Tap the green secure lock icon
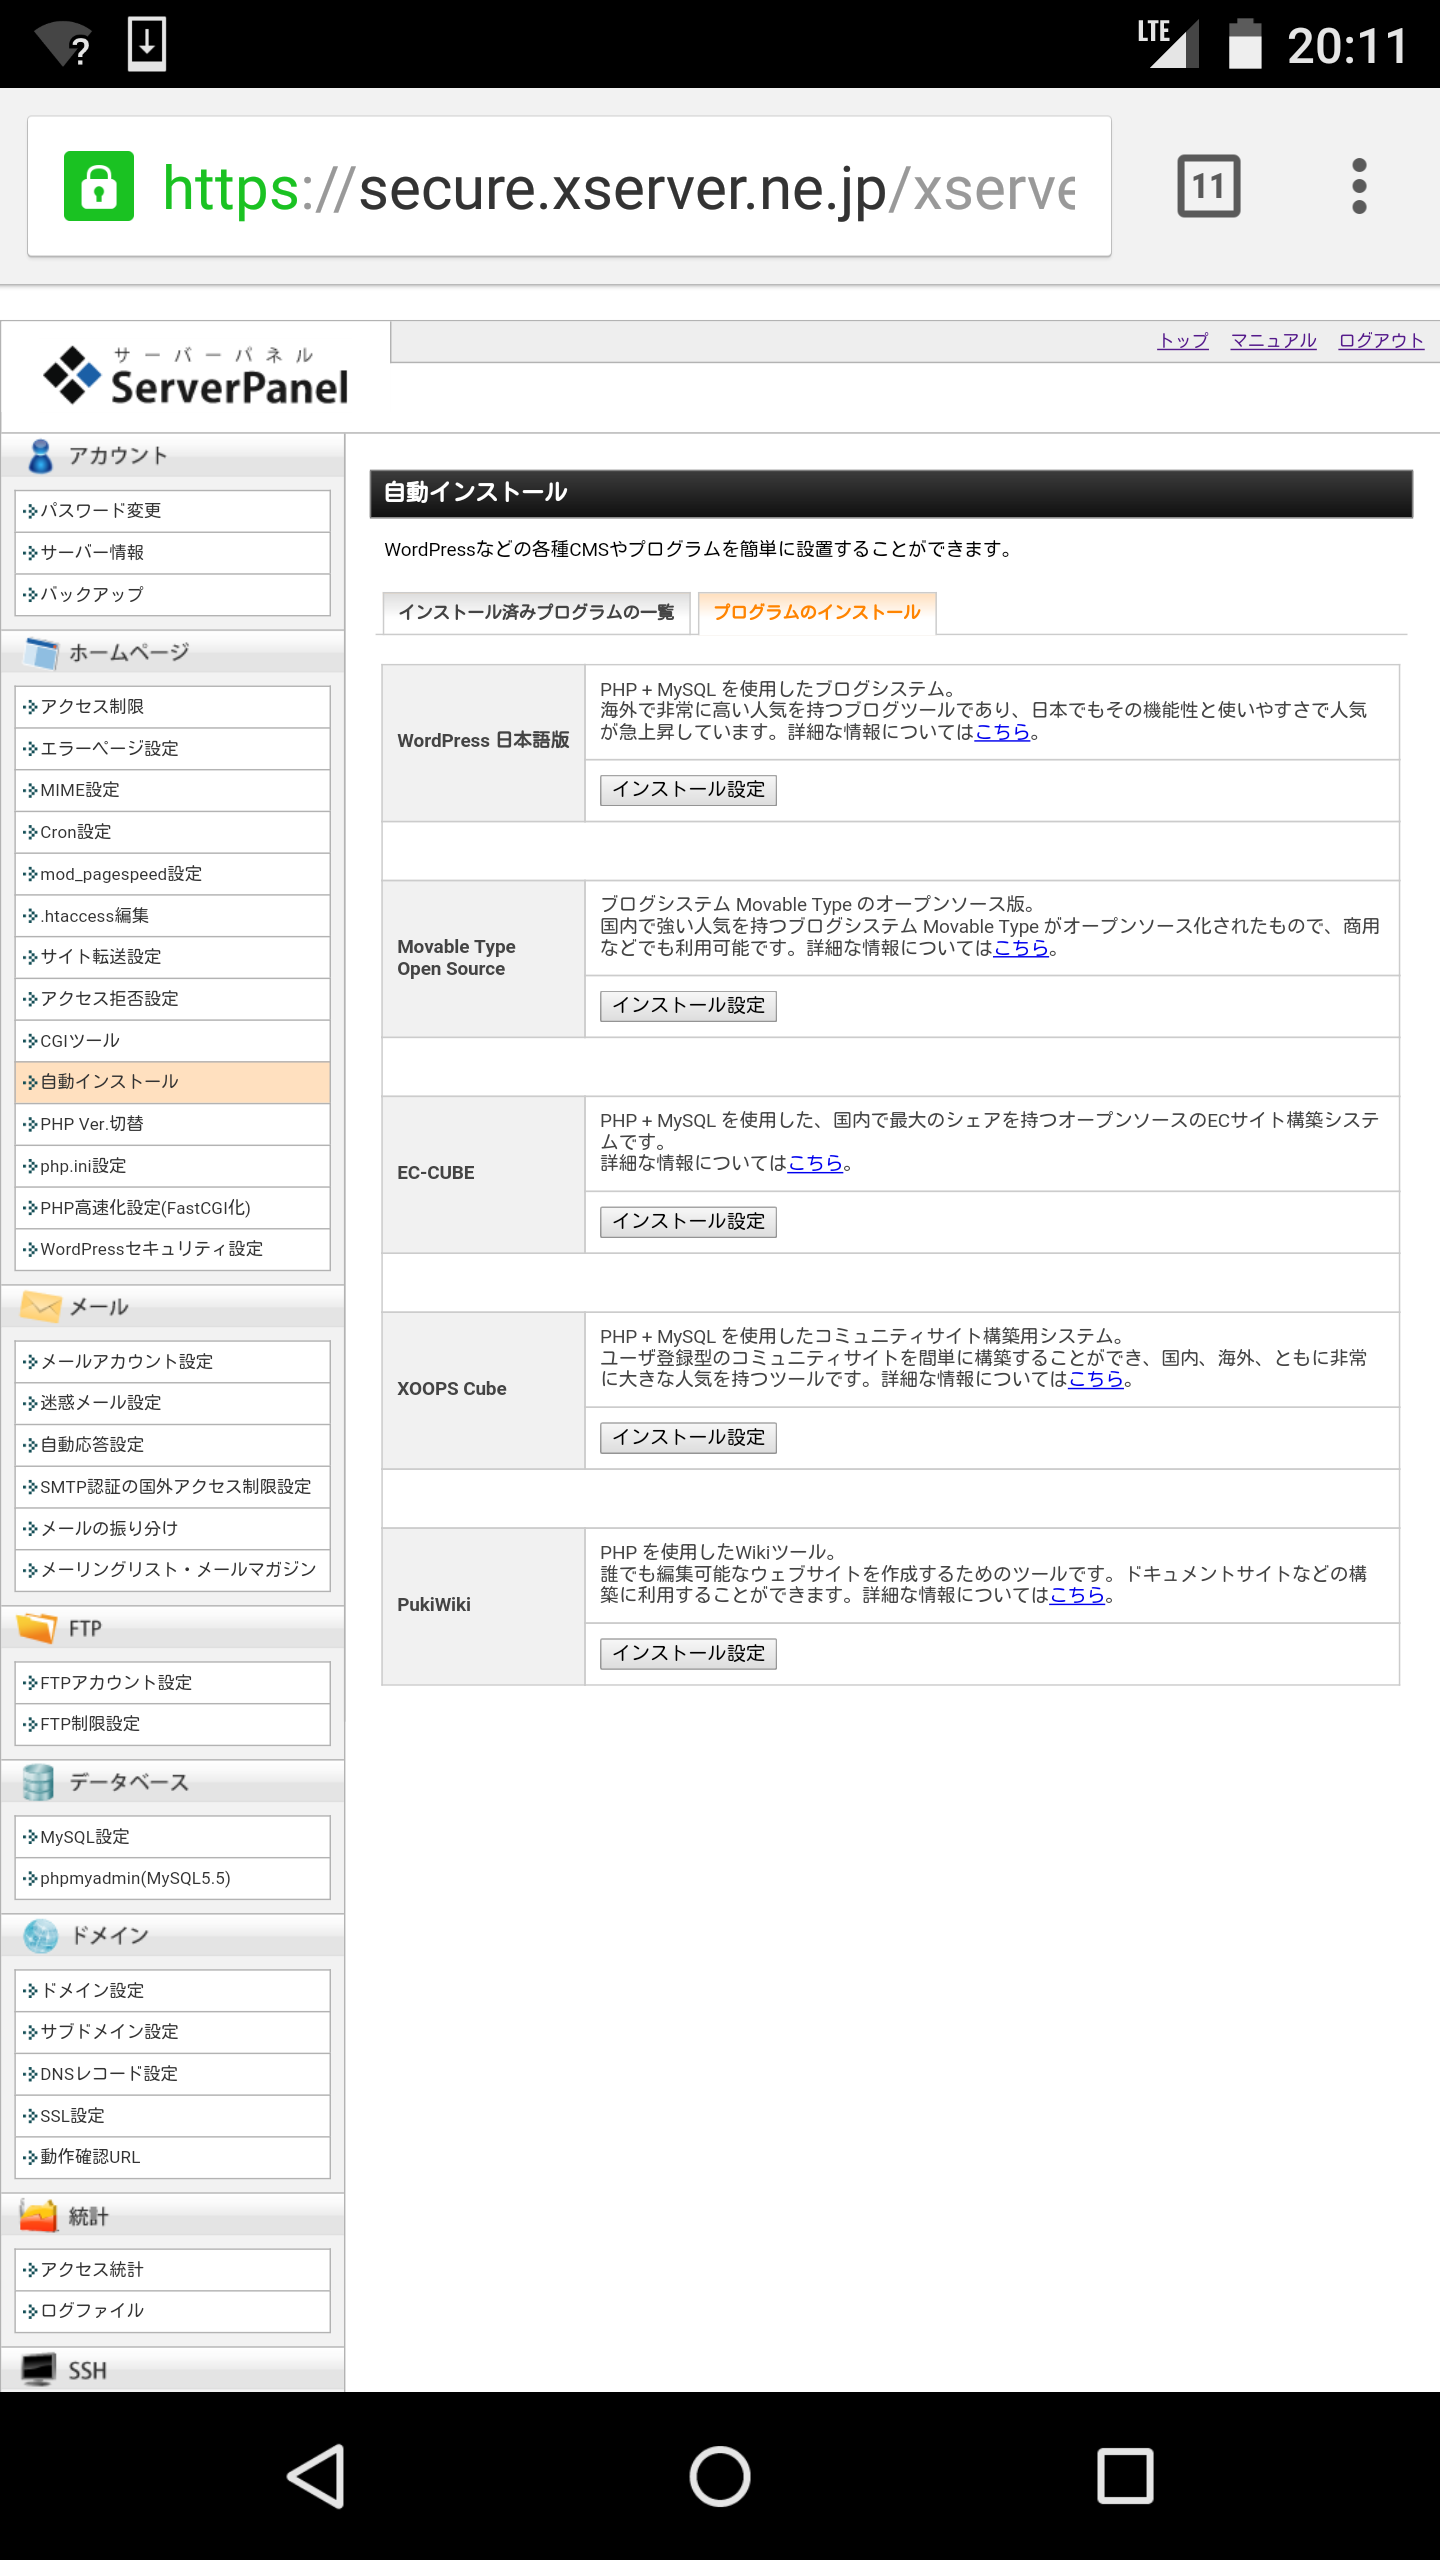Image resolution: width=1440 pixels, height=2560 pixels. 98,186
